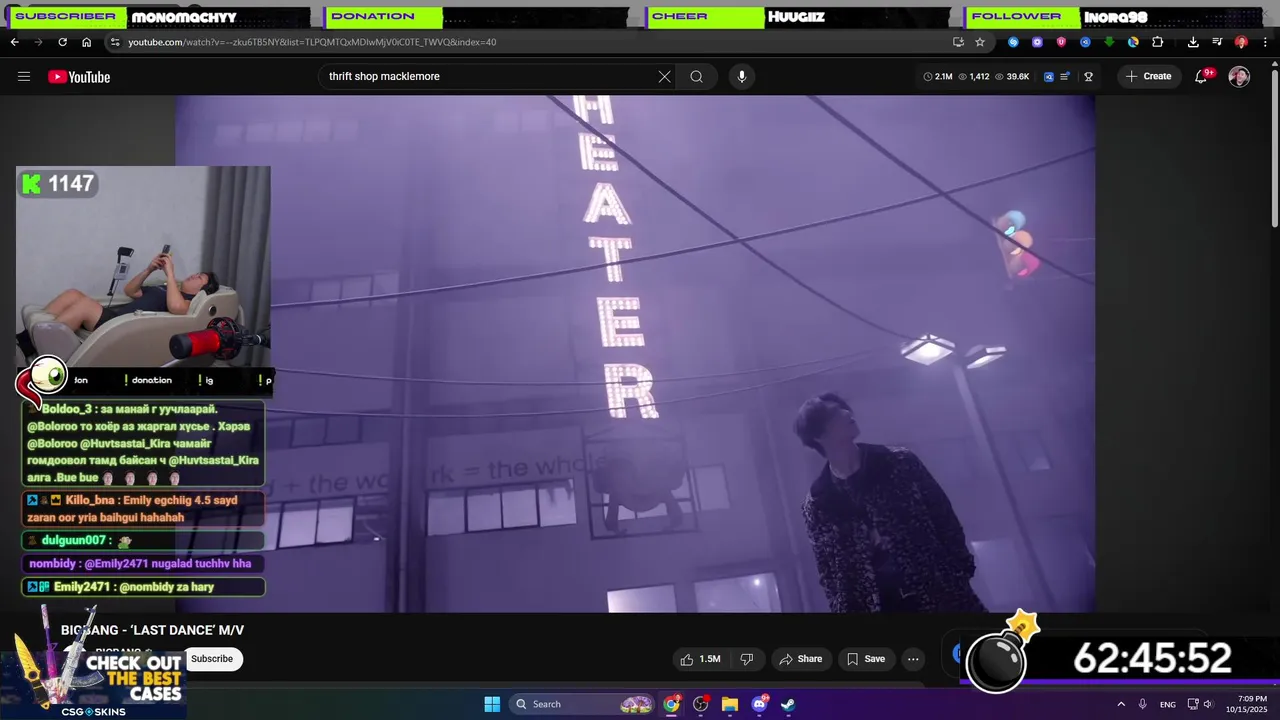Open the browser home page
This screenshot has height=720, width=1280.
[x=86, y=42]
